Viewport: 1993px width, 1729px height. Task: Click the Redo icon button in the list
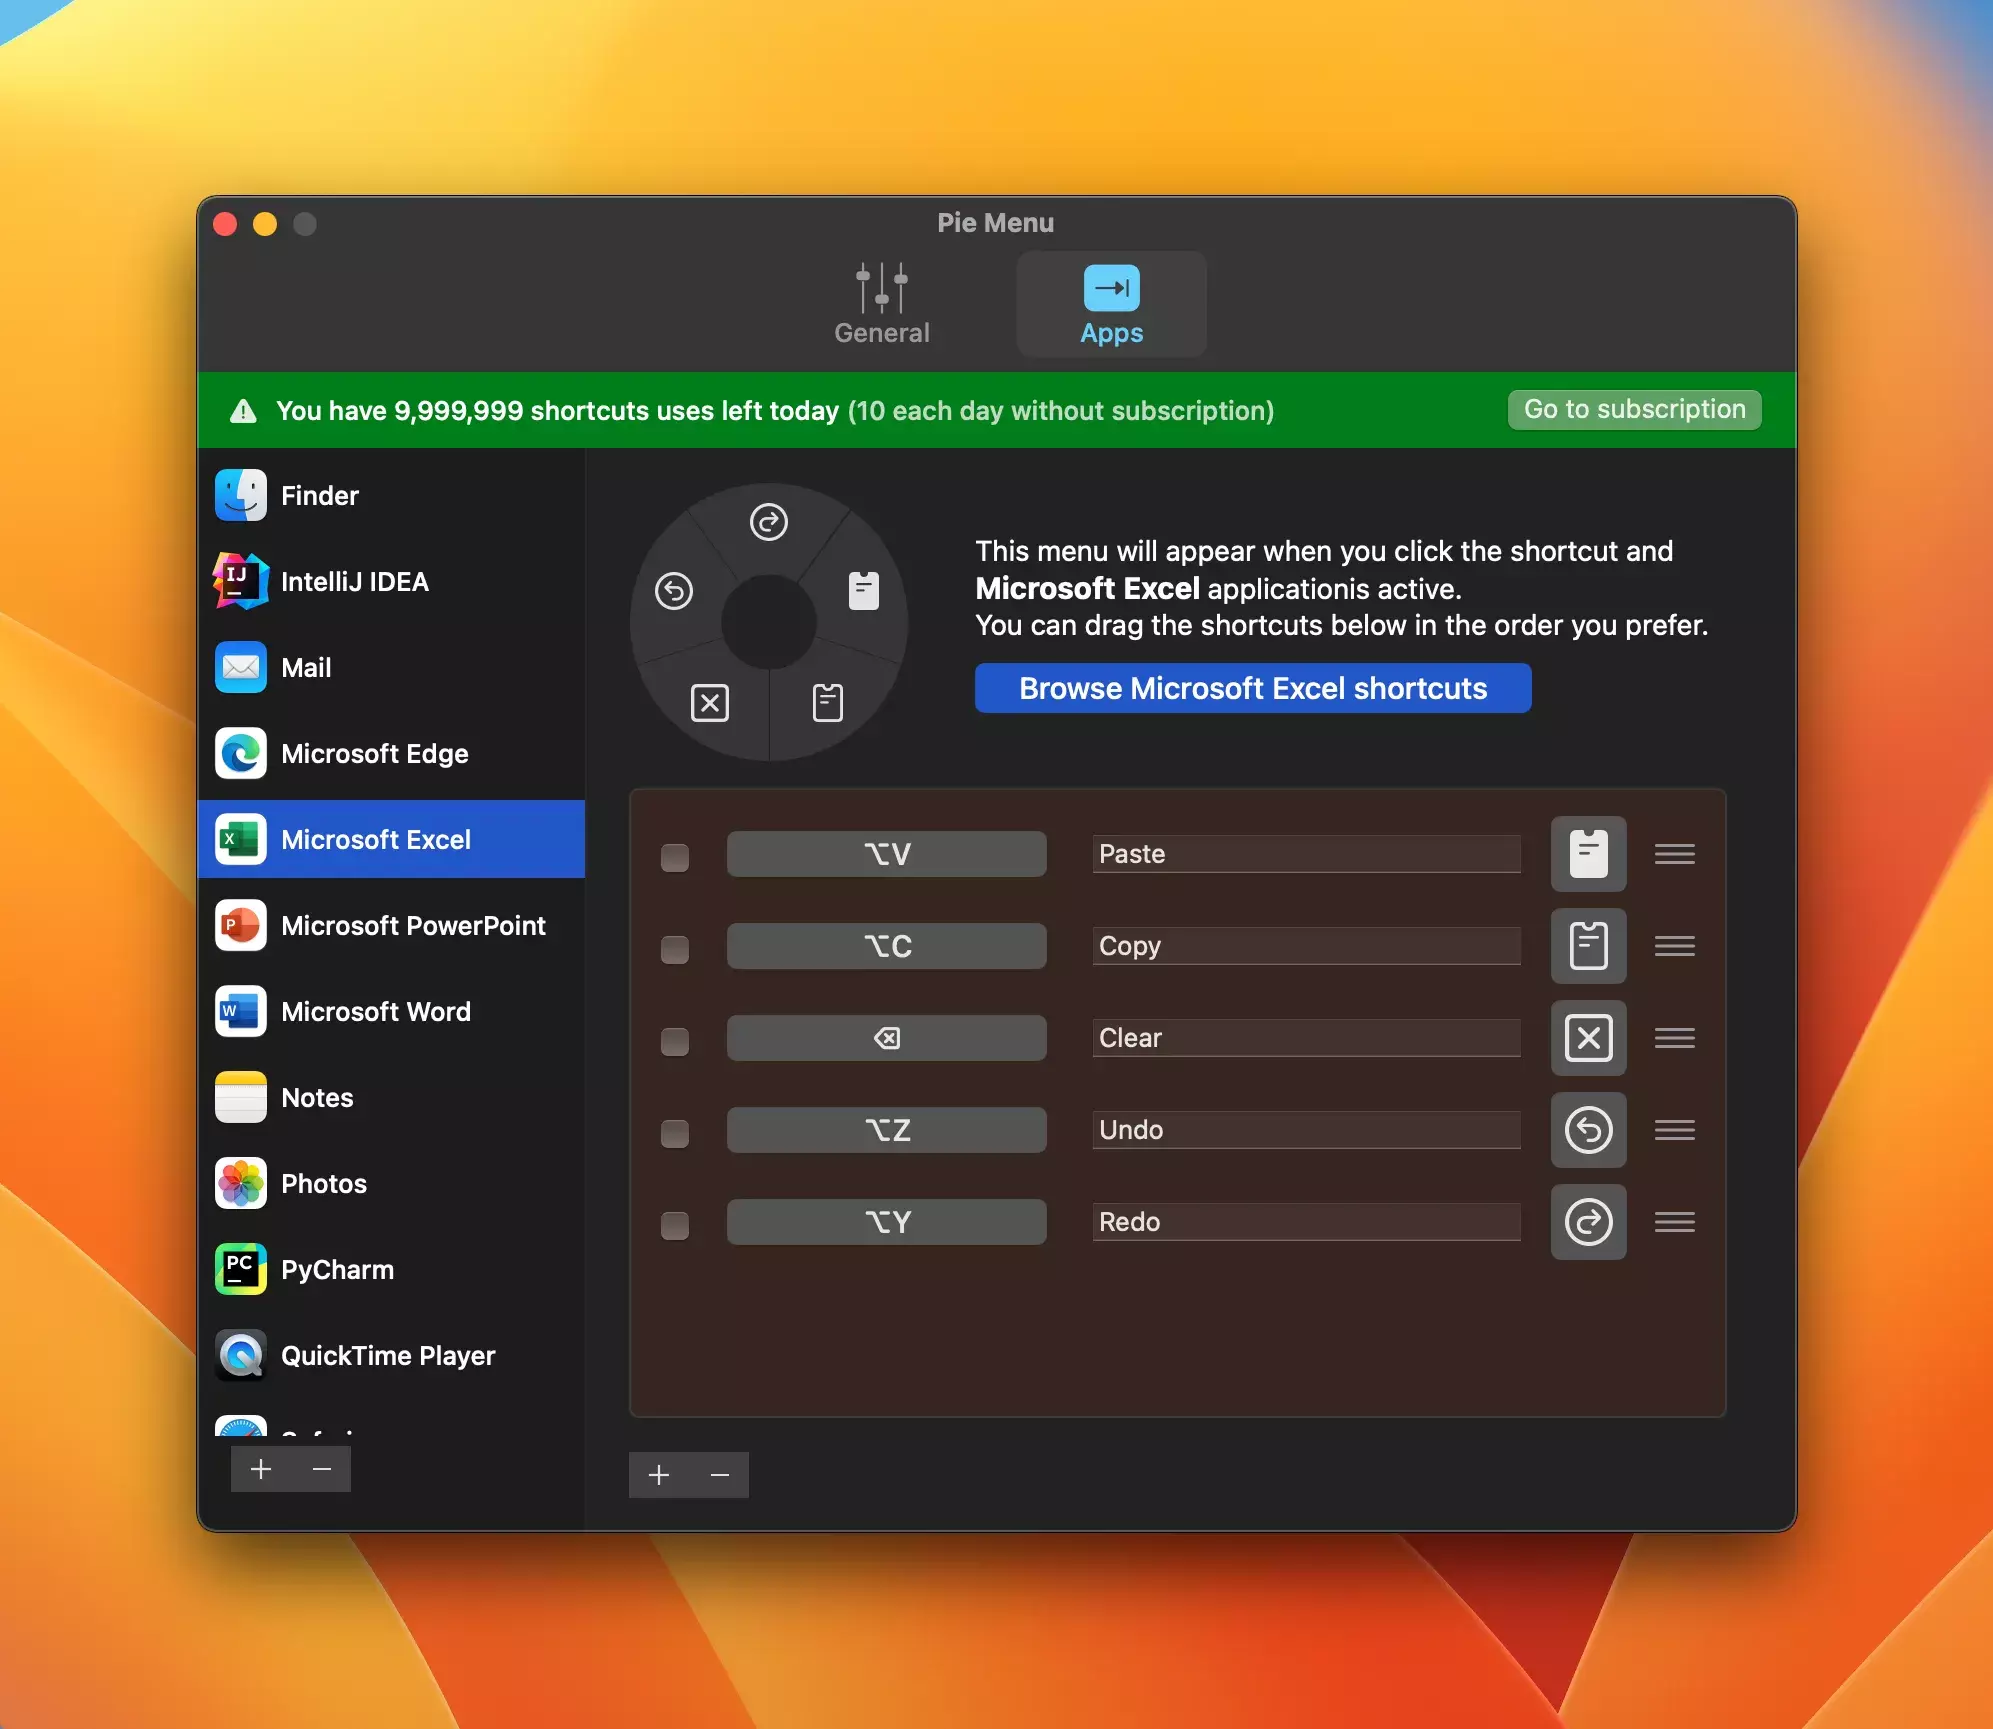pos(1588,1222)
